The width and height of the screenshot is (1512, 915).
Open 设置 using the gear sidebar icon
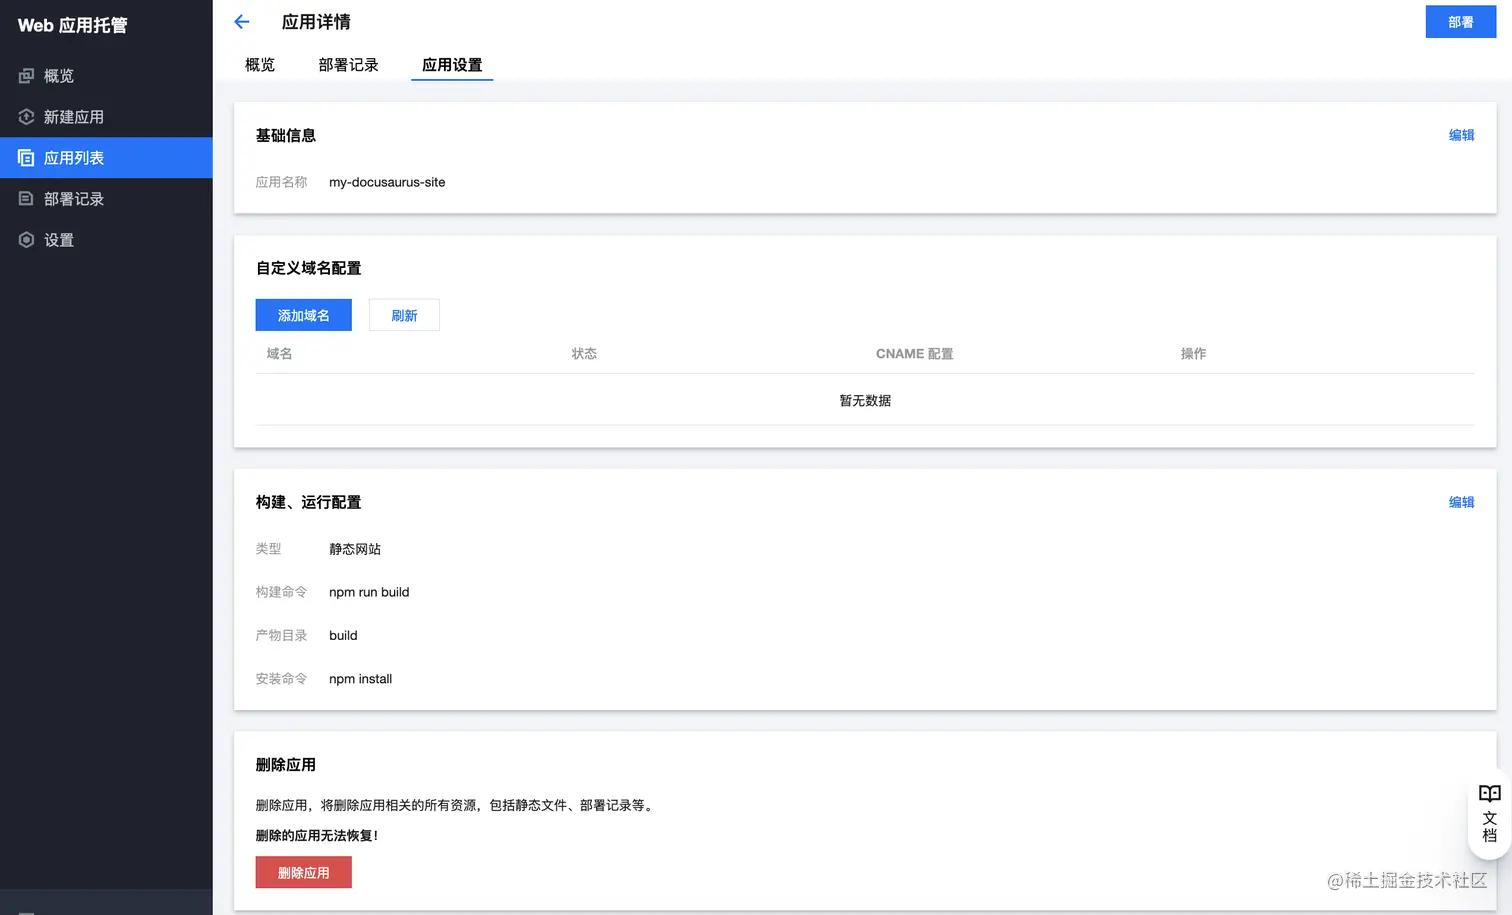tap(25, 240)
